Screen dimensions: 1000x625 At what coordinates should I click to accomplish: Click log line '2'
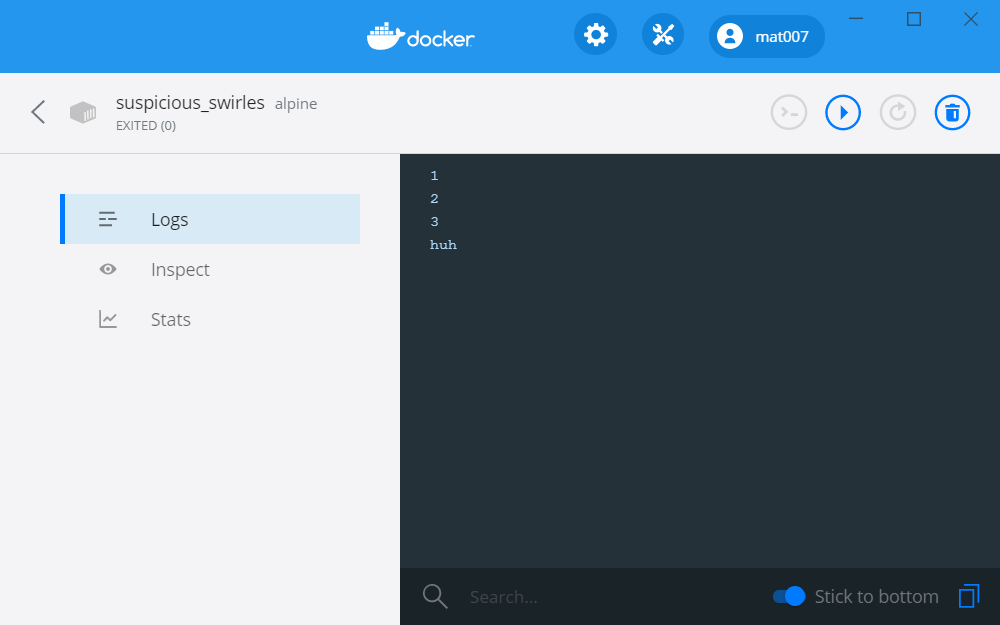(x=434, y=198)
